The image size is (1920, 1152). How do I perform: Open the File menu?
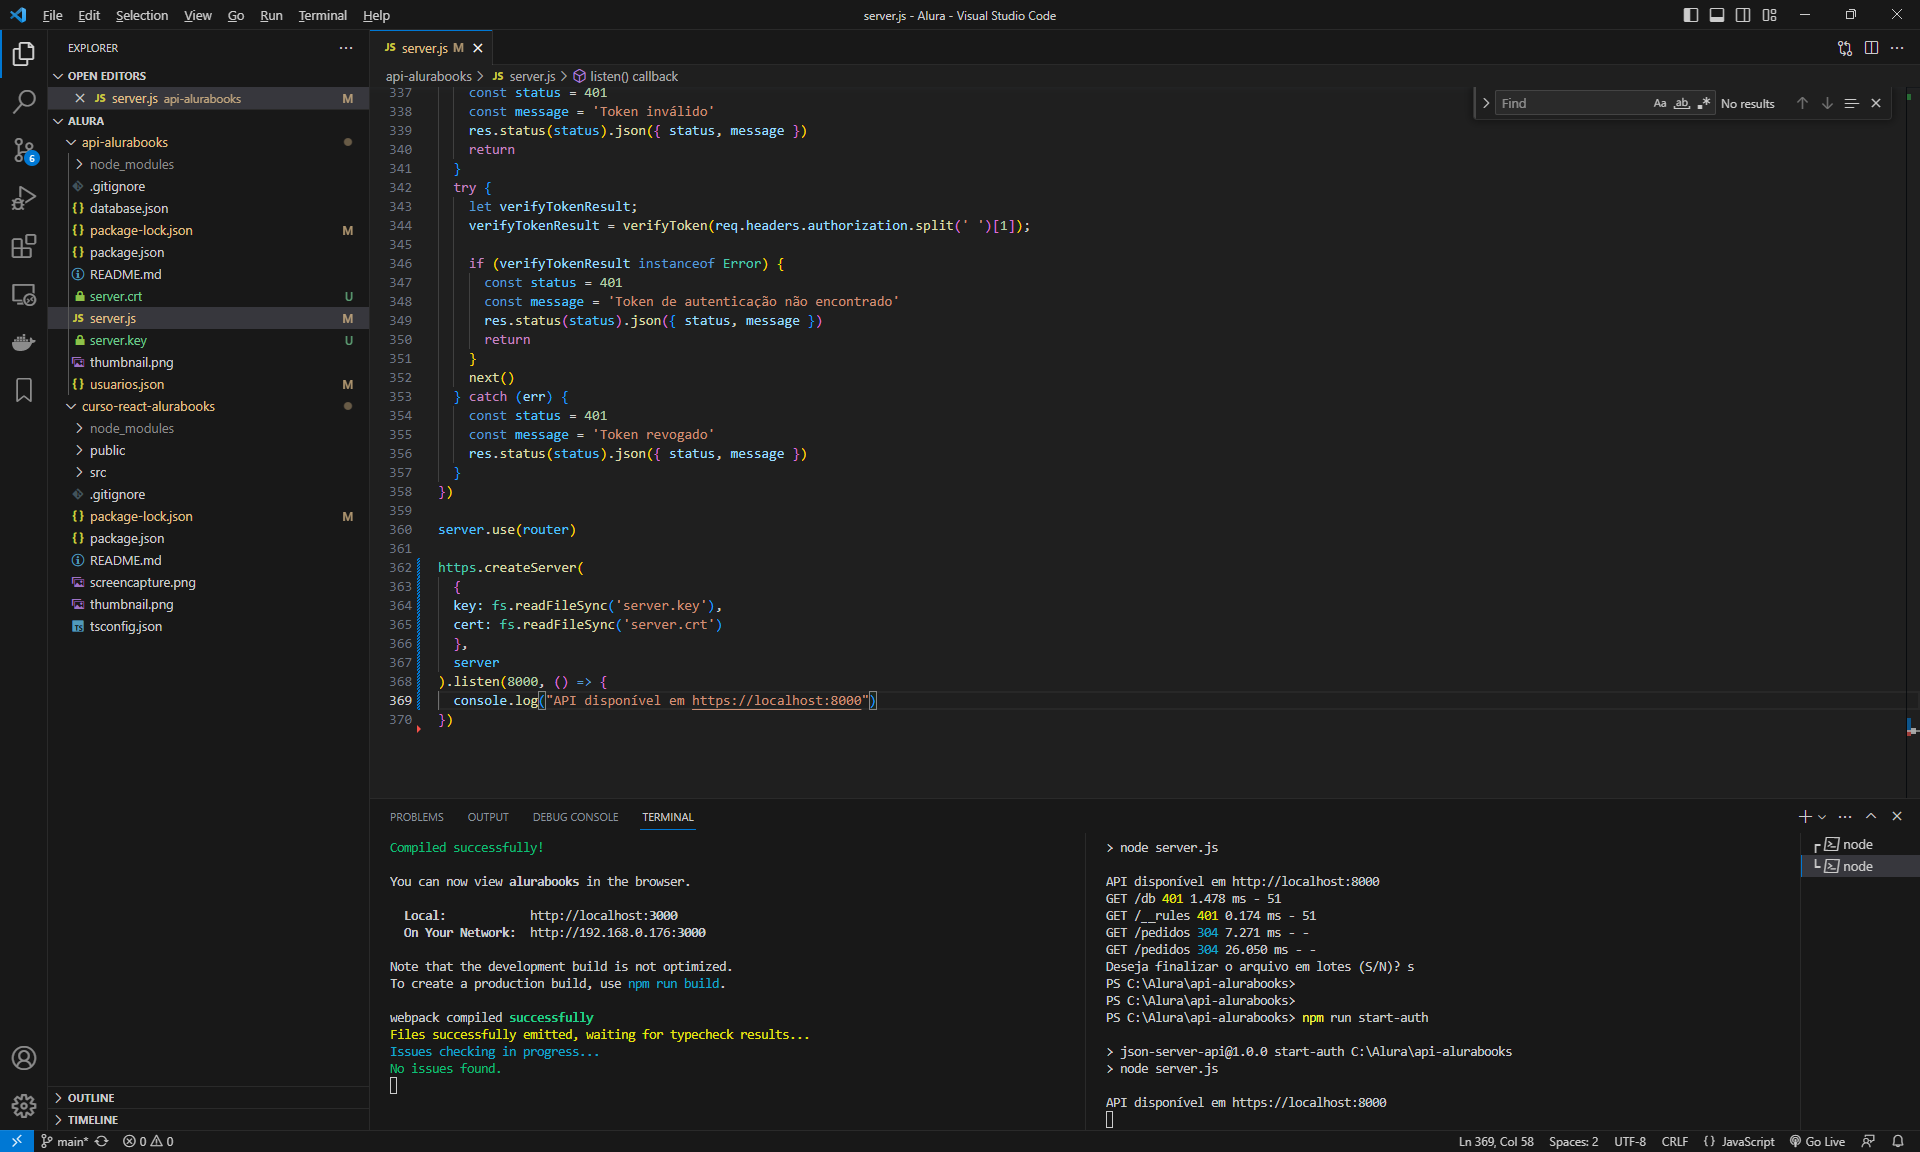53,15
